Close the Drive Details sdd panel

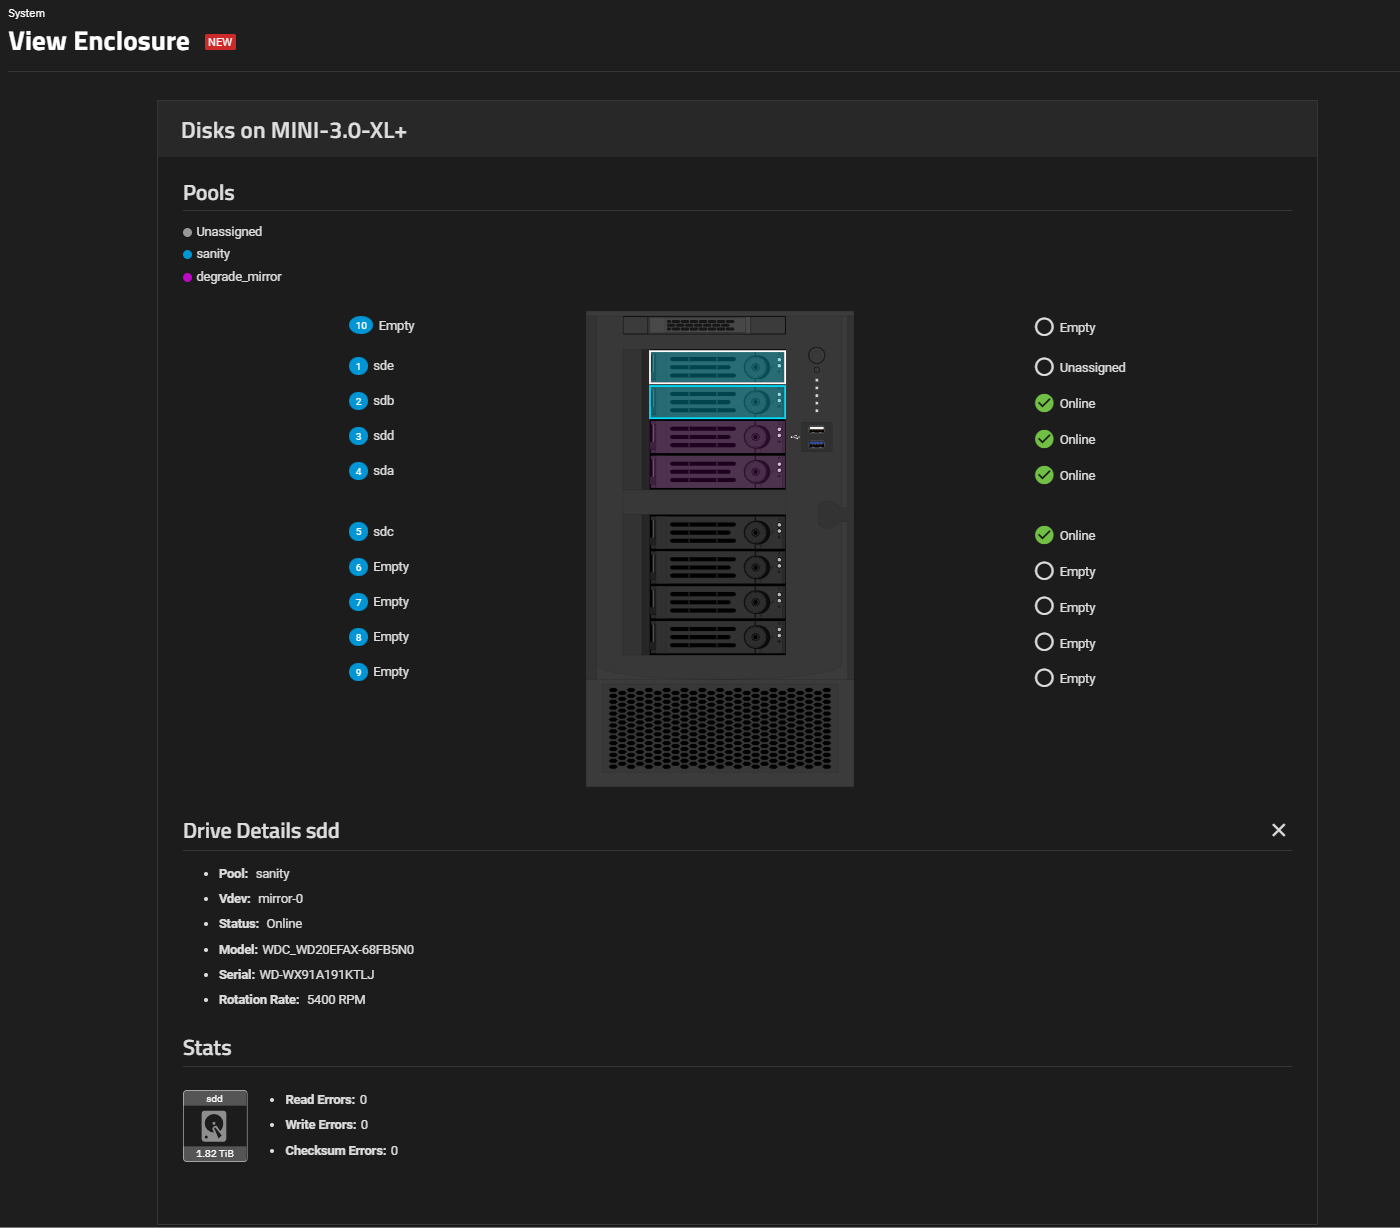(1278, 830)
